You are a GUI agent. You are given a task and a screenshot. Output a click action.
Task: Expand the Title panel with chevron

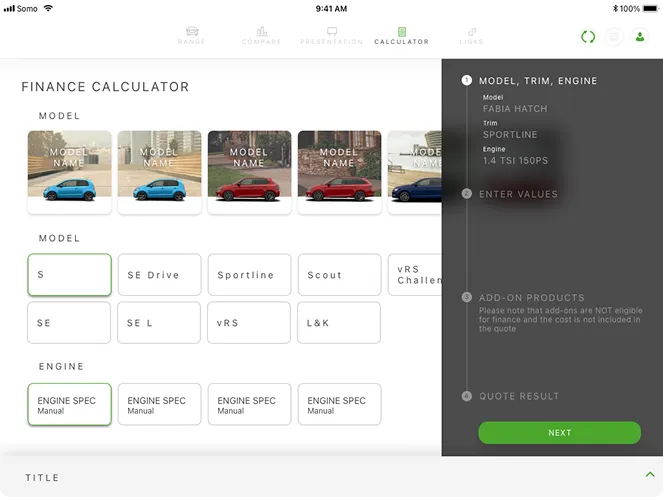tap(650, 474)
